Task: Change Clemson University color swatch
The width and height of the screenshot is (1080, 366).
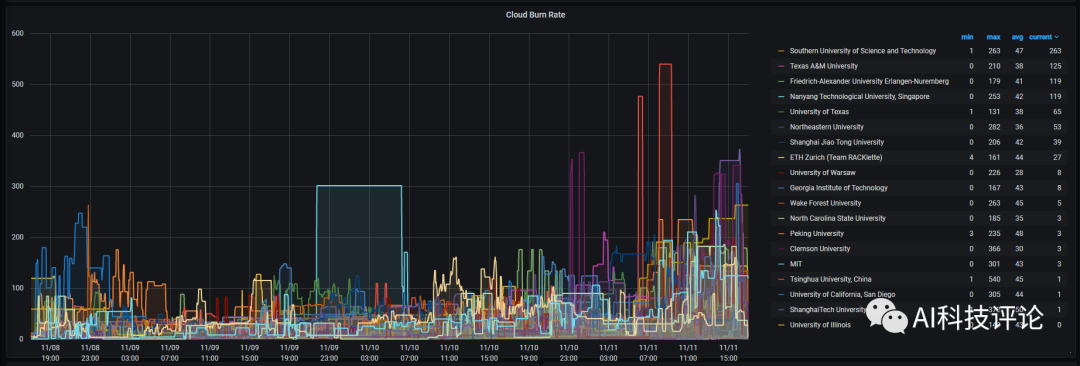Action: pyautogui.click(x=781, y=248)
